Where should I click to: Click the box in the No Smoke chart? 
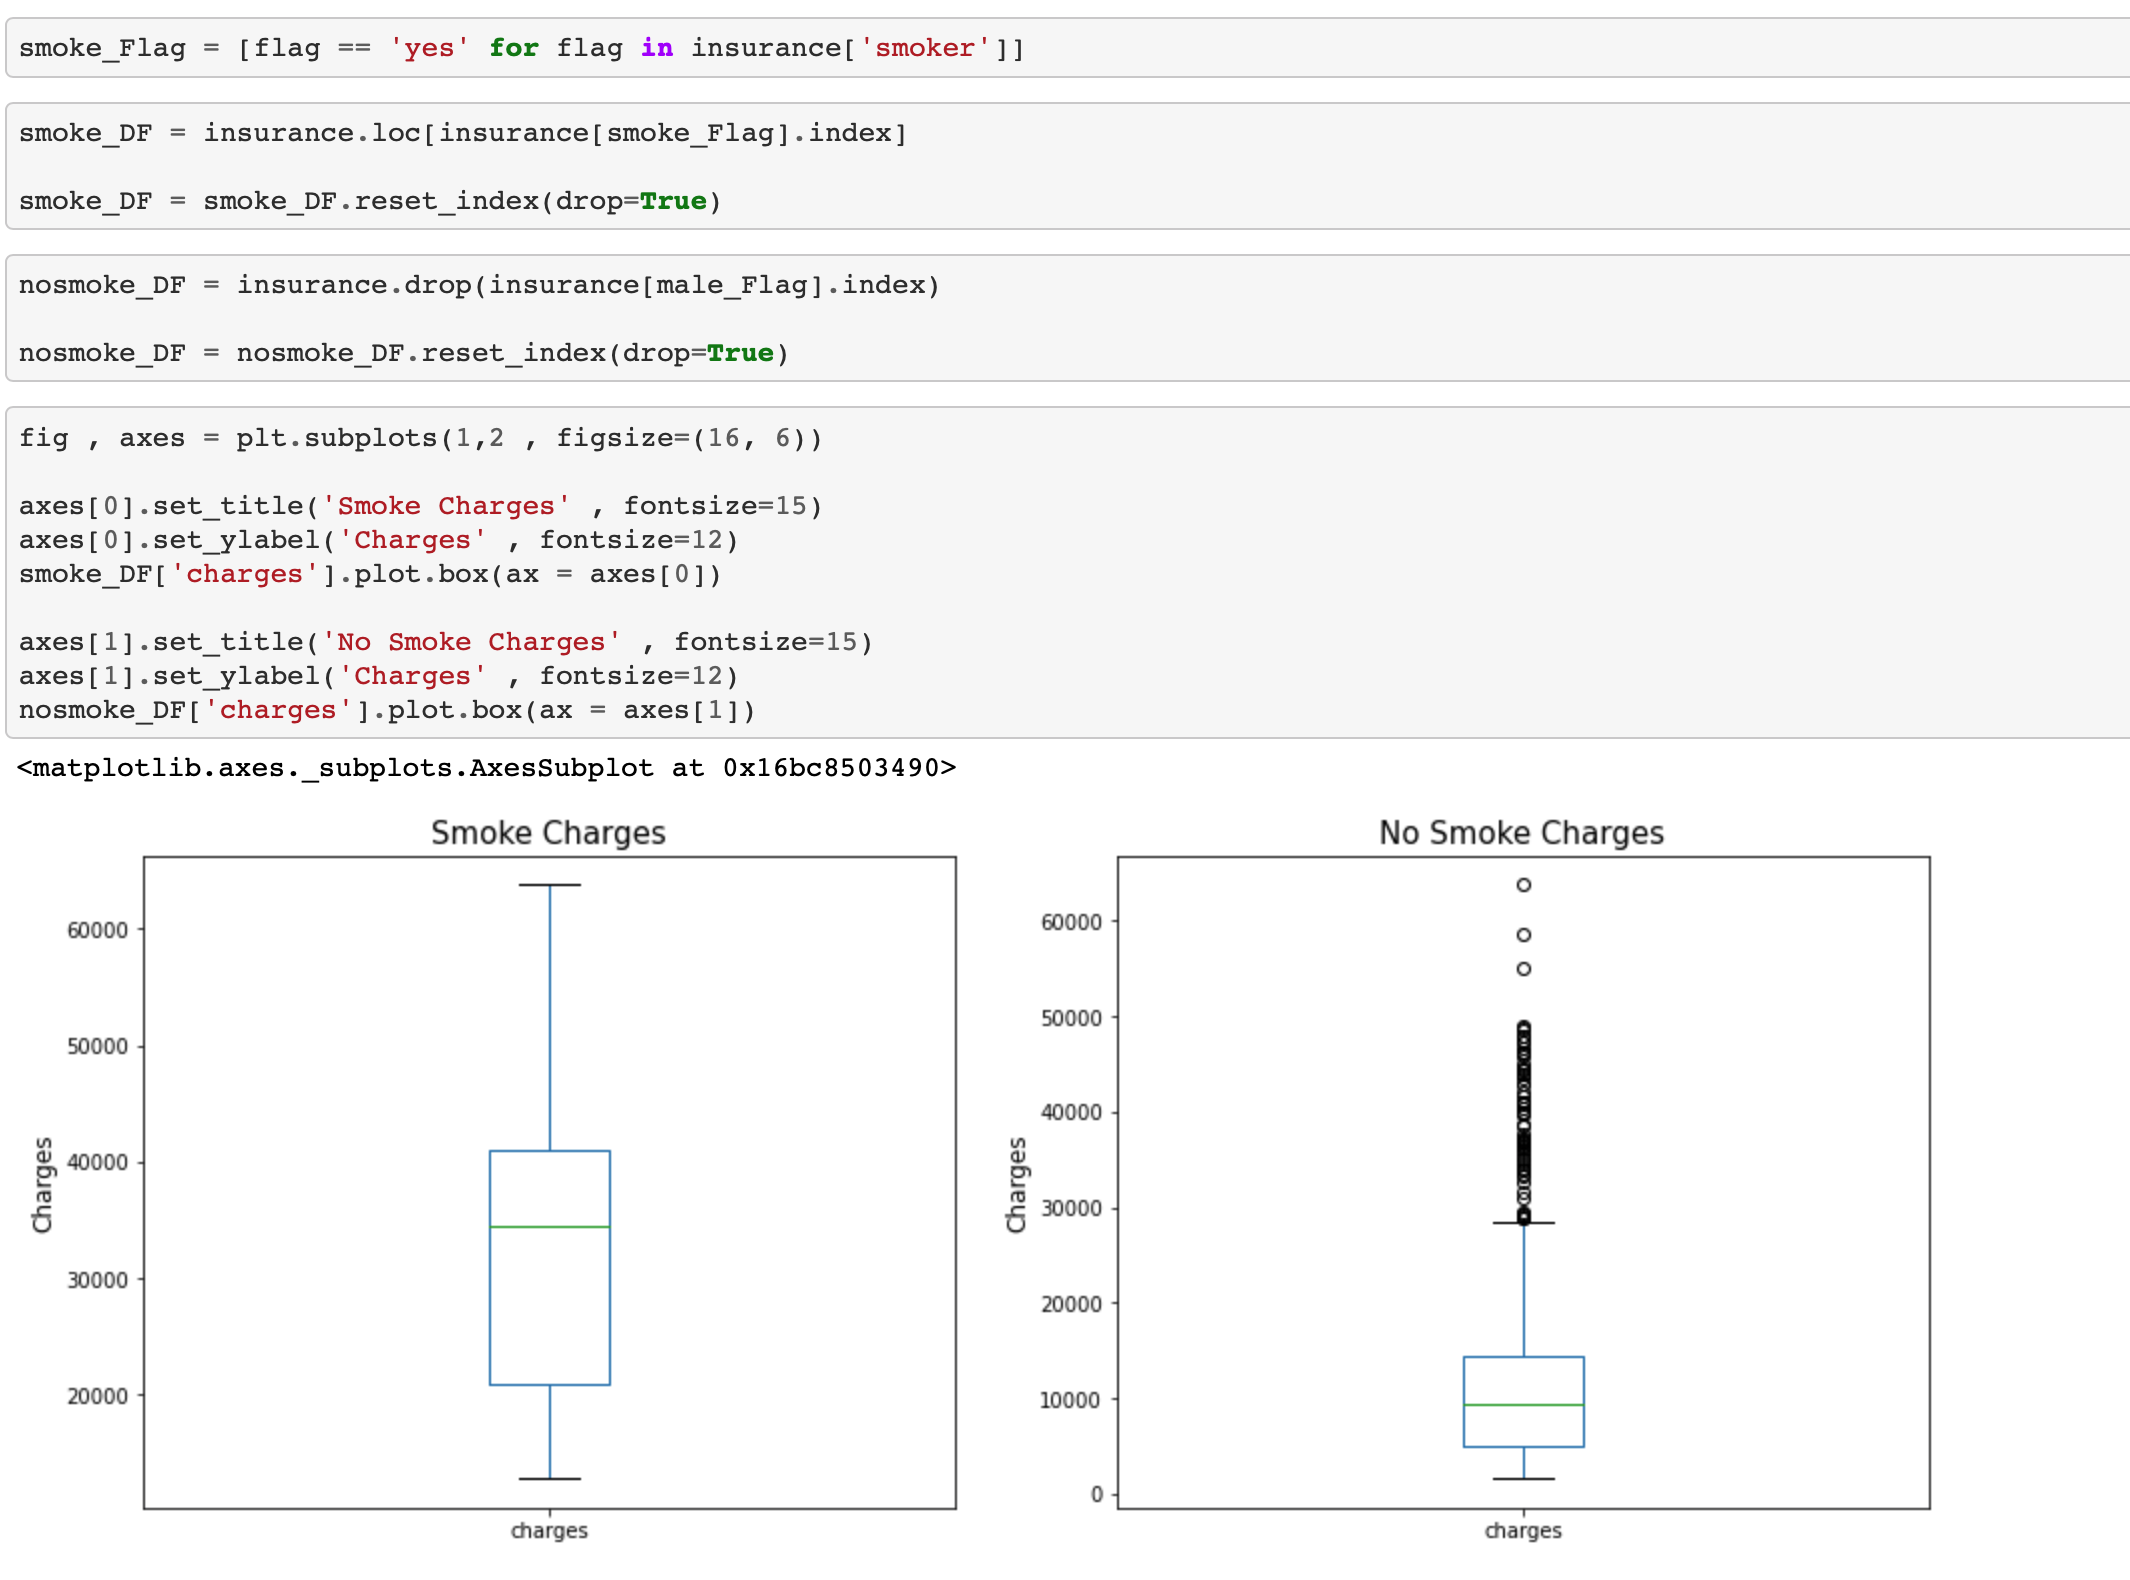coord(1523,1380)
